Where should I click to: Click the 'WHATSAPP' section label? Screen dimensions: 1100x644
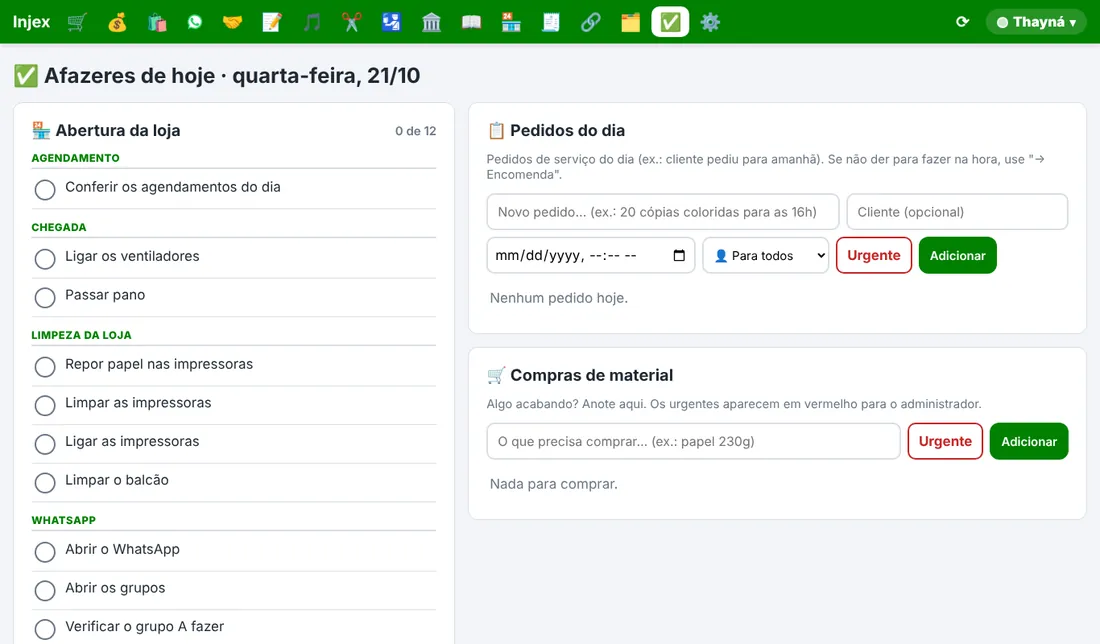coord(64,521)
